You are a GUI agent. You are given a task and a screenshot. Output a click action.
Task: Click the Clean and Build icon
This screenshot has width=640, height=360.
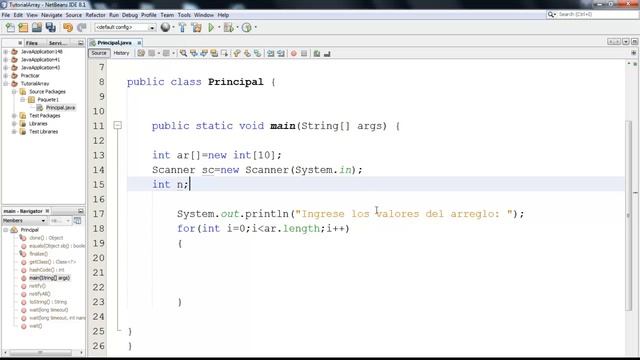[x=196, y=27]
